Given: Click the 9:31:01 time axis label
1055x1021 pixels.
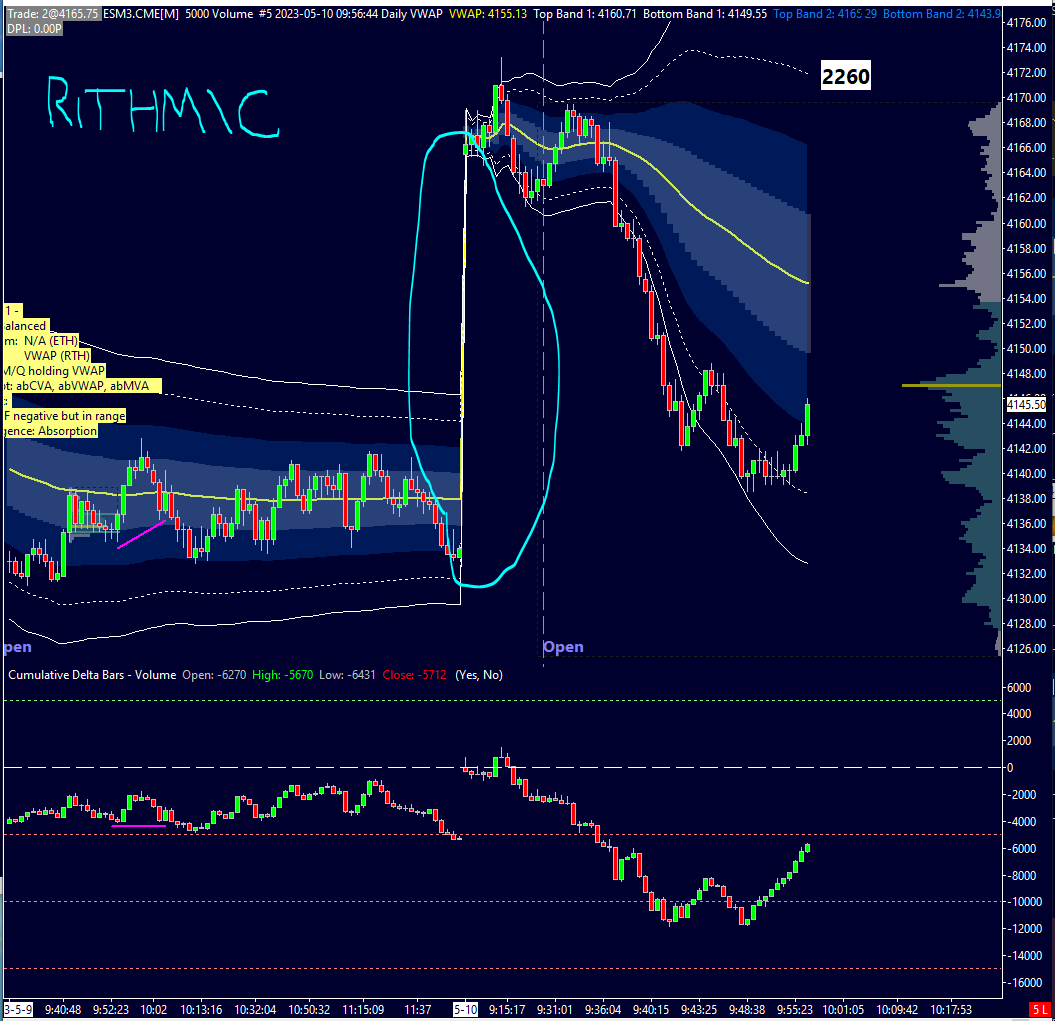Looking at the screenshot, I should point(554,1010).
